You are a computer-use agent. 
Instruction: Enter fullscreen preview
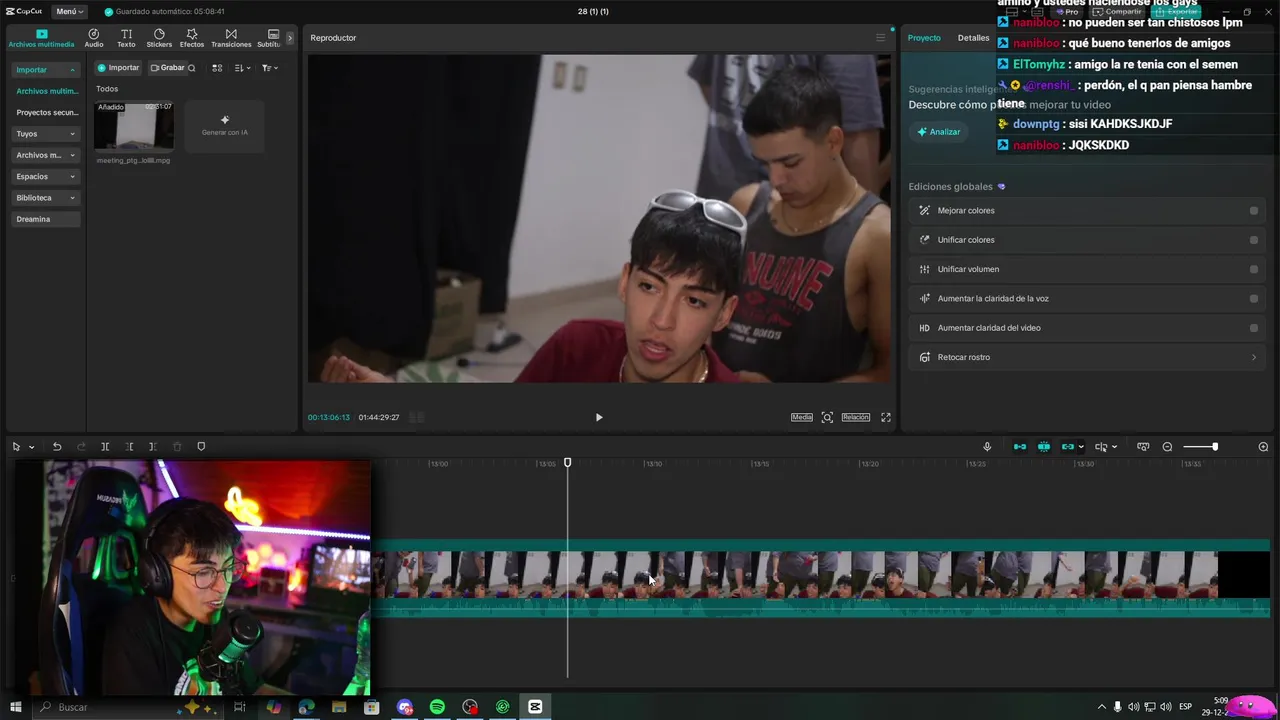[x=885, y=417]
